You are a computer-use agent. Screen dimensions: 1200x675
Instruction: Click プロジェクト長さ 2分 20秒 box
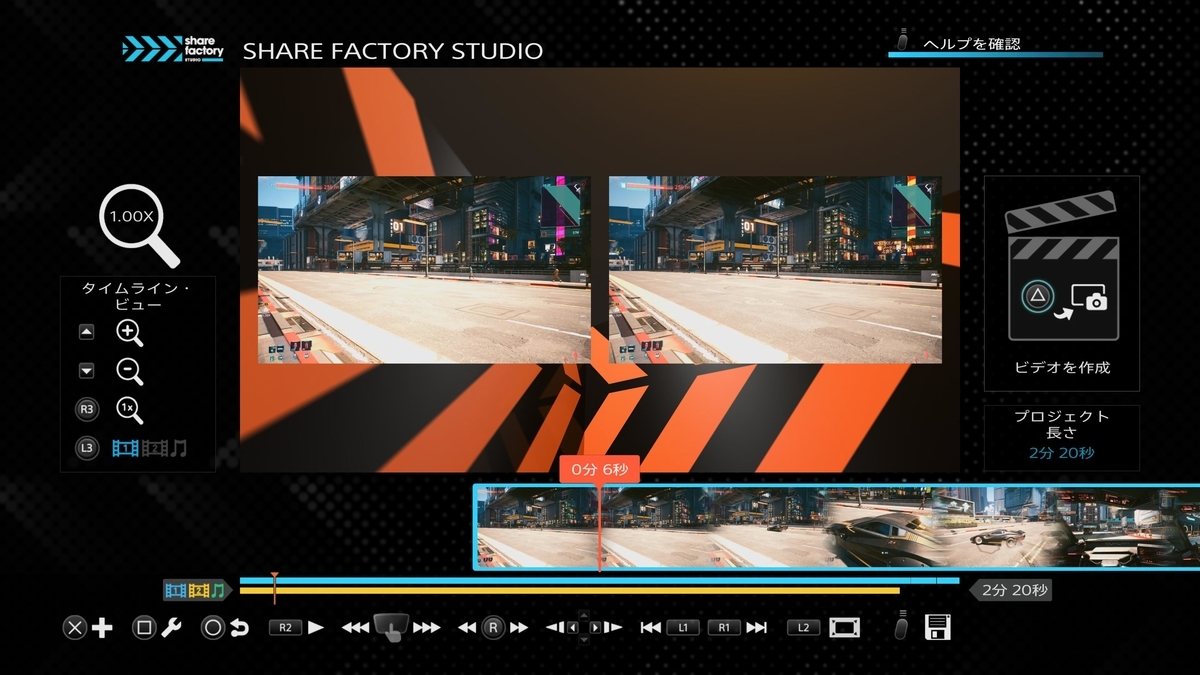(x=1061, y=438)
